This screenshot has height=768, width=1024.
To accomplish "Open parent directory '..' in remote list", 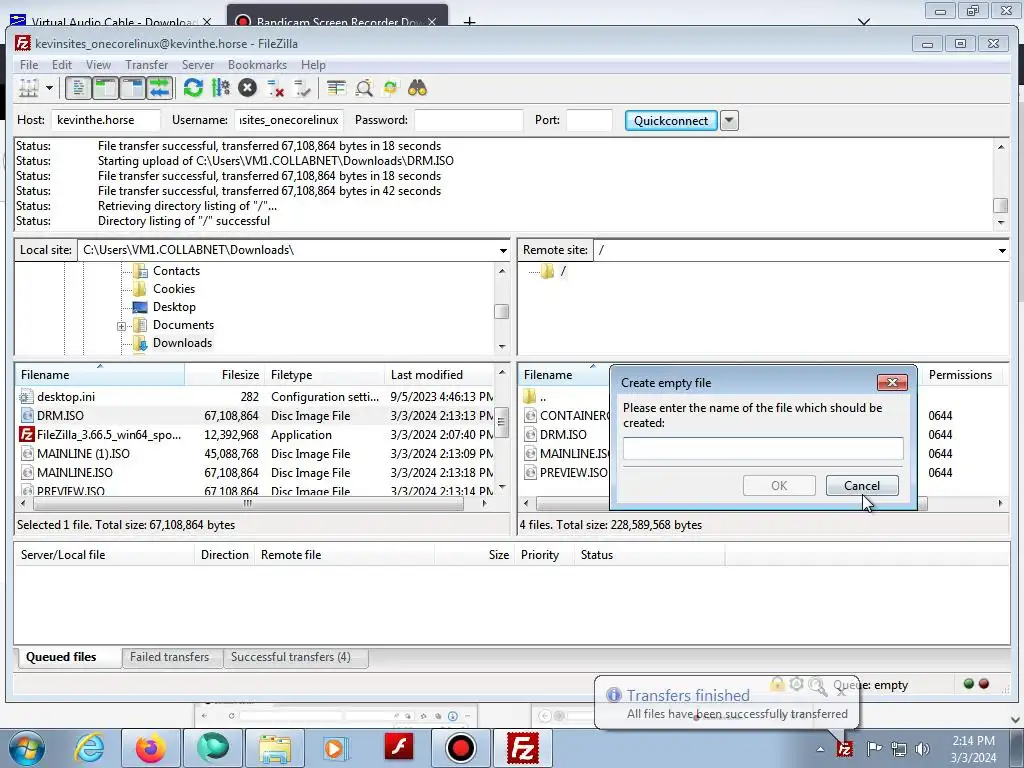I will click(543, 396).
